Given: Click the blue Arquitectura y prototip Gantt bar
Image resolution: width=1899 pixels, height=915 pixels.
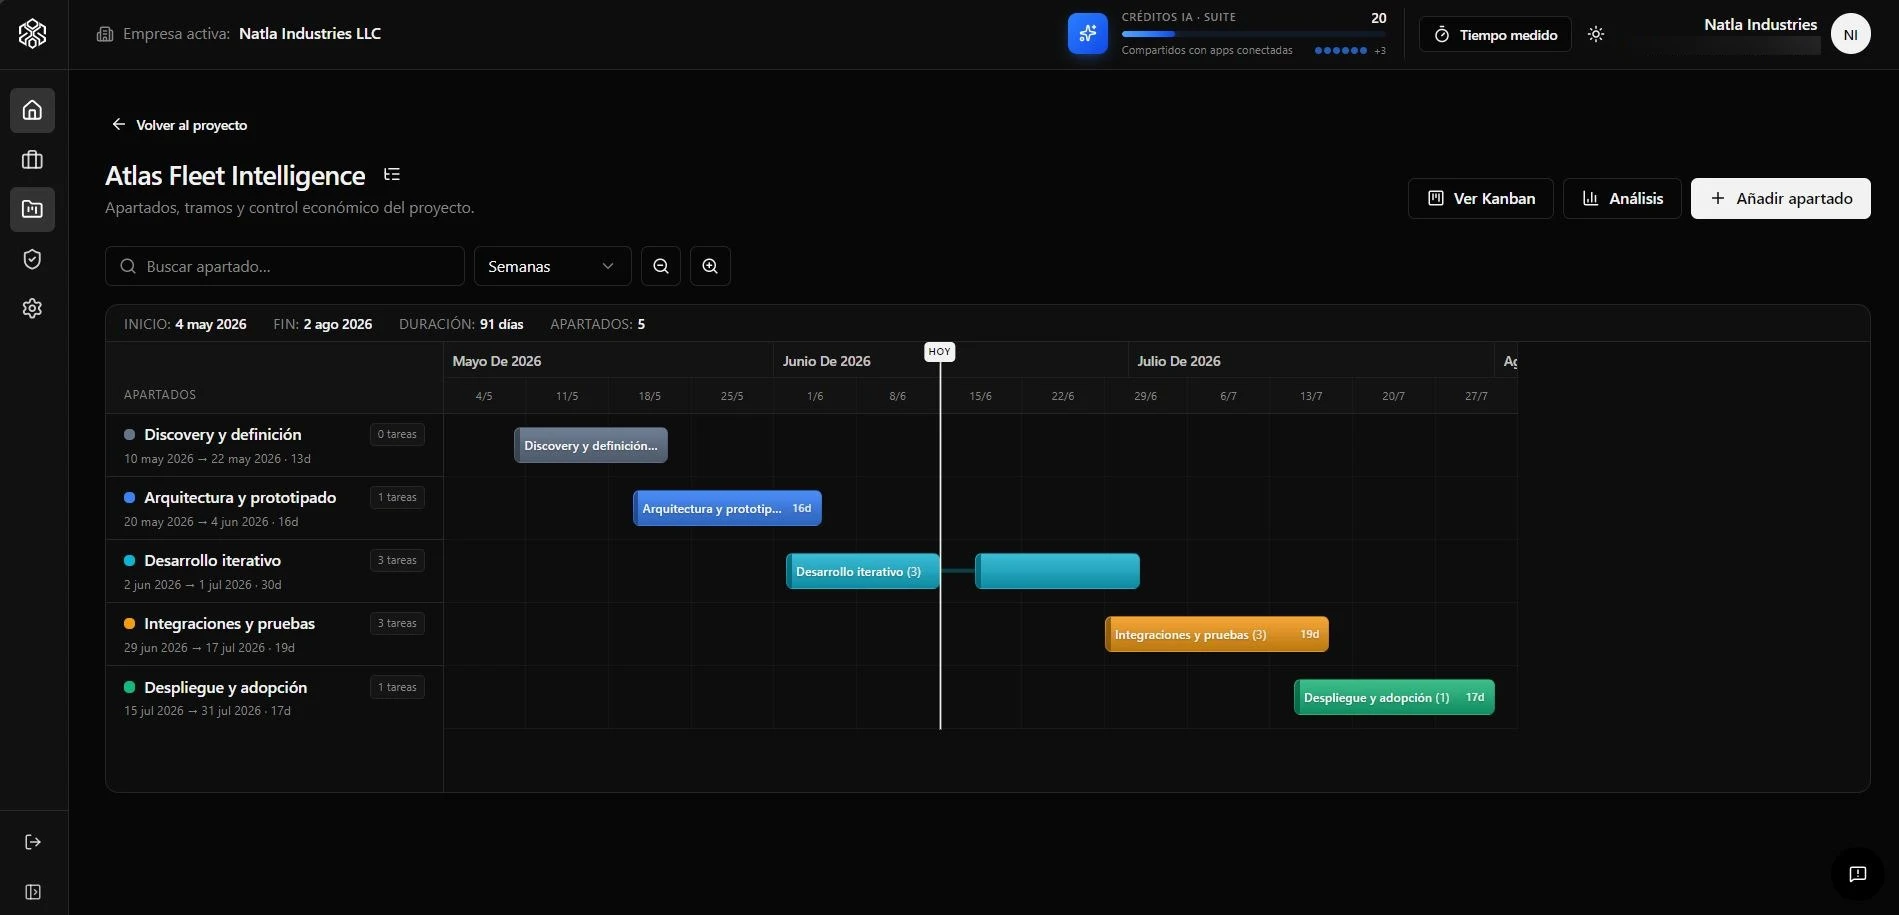Looking at the screenshot, I should coord(727,508).
